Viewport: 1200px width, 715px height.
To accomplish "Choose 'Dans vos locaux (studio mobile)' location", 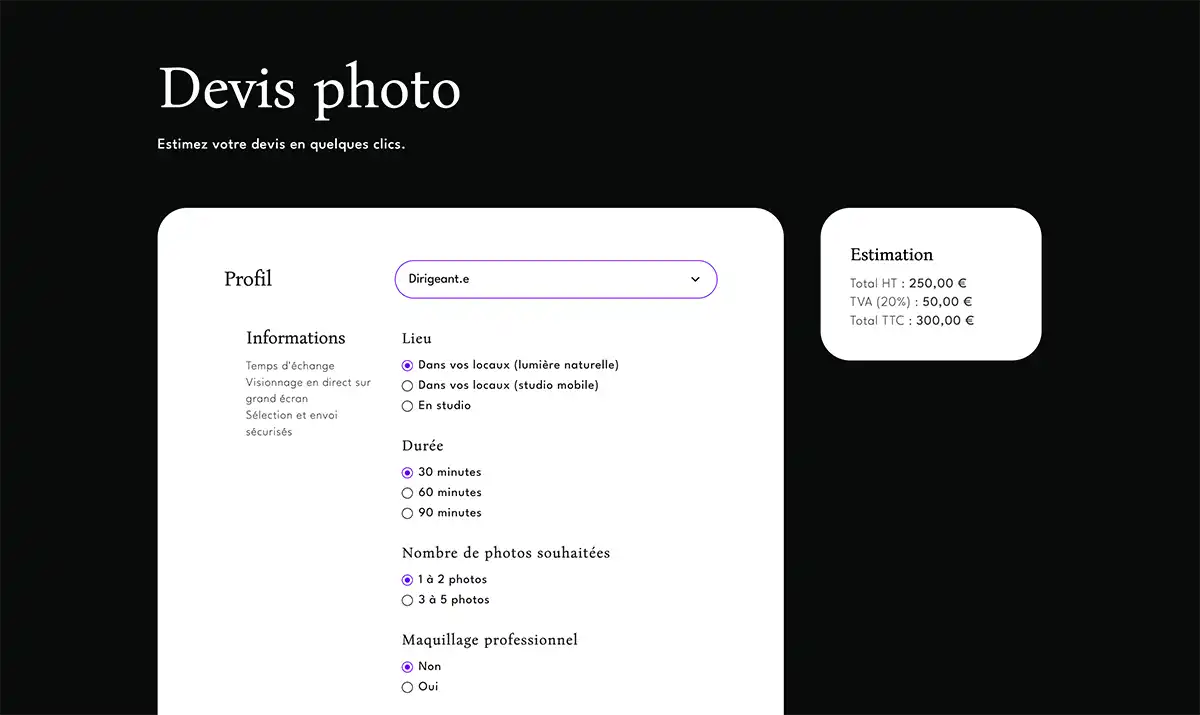I will tap(408, 386).
